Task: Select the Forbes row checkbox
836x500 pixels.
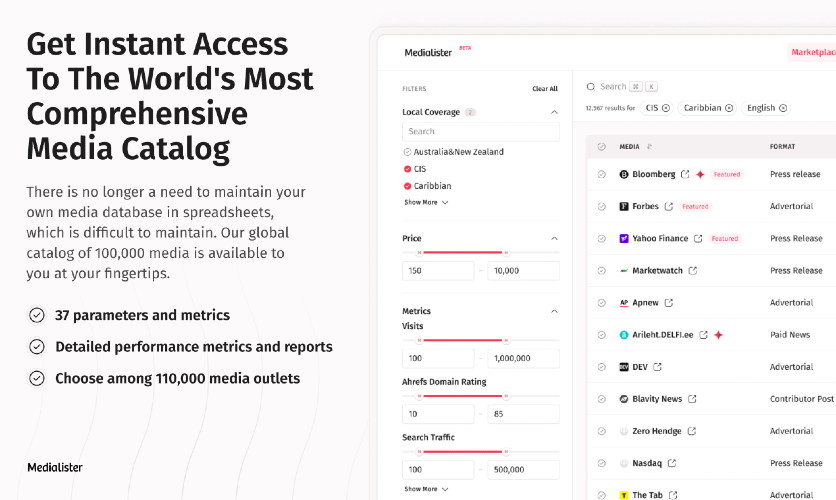Action: tap(601, 206)
